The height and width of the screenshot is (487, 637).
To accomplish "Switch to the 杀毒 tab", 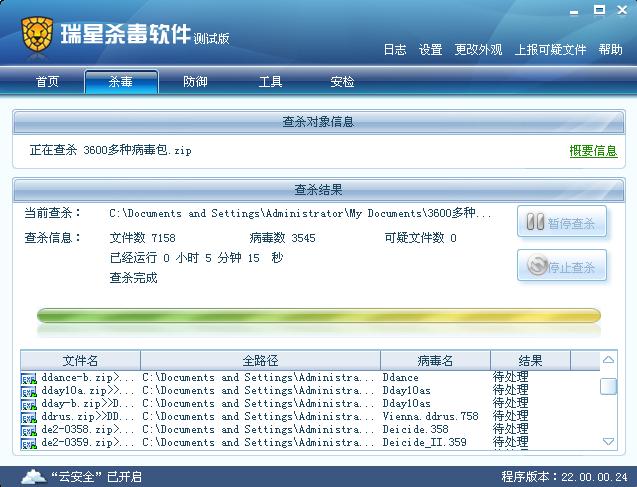I will tap(121, 82).
